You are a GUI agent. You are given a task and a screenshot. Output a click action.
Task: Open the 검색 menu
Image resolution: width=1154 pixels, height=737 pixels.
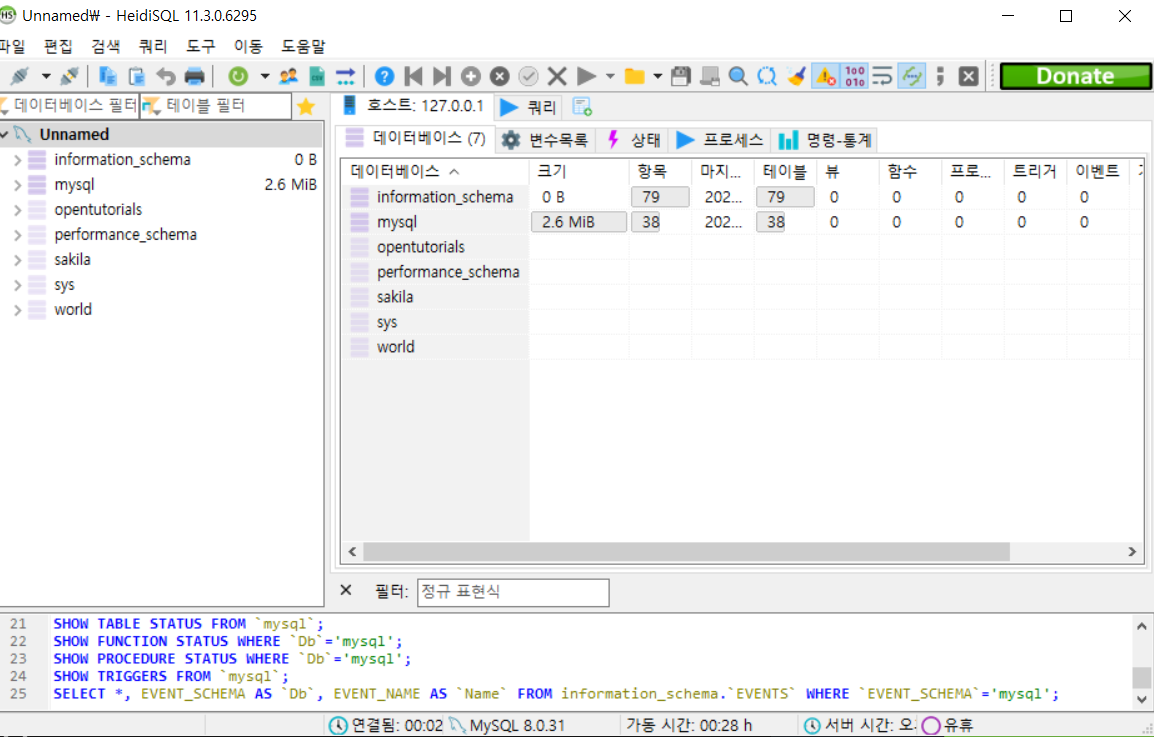point(105,46)
